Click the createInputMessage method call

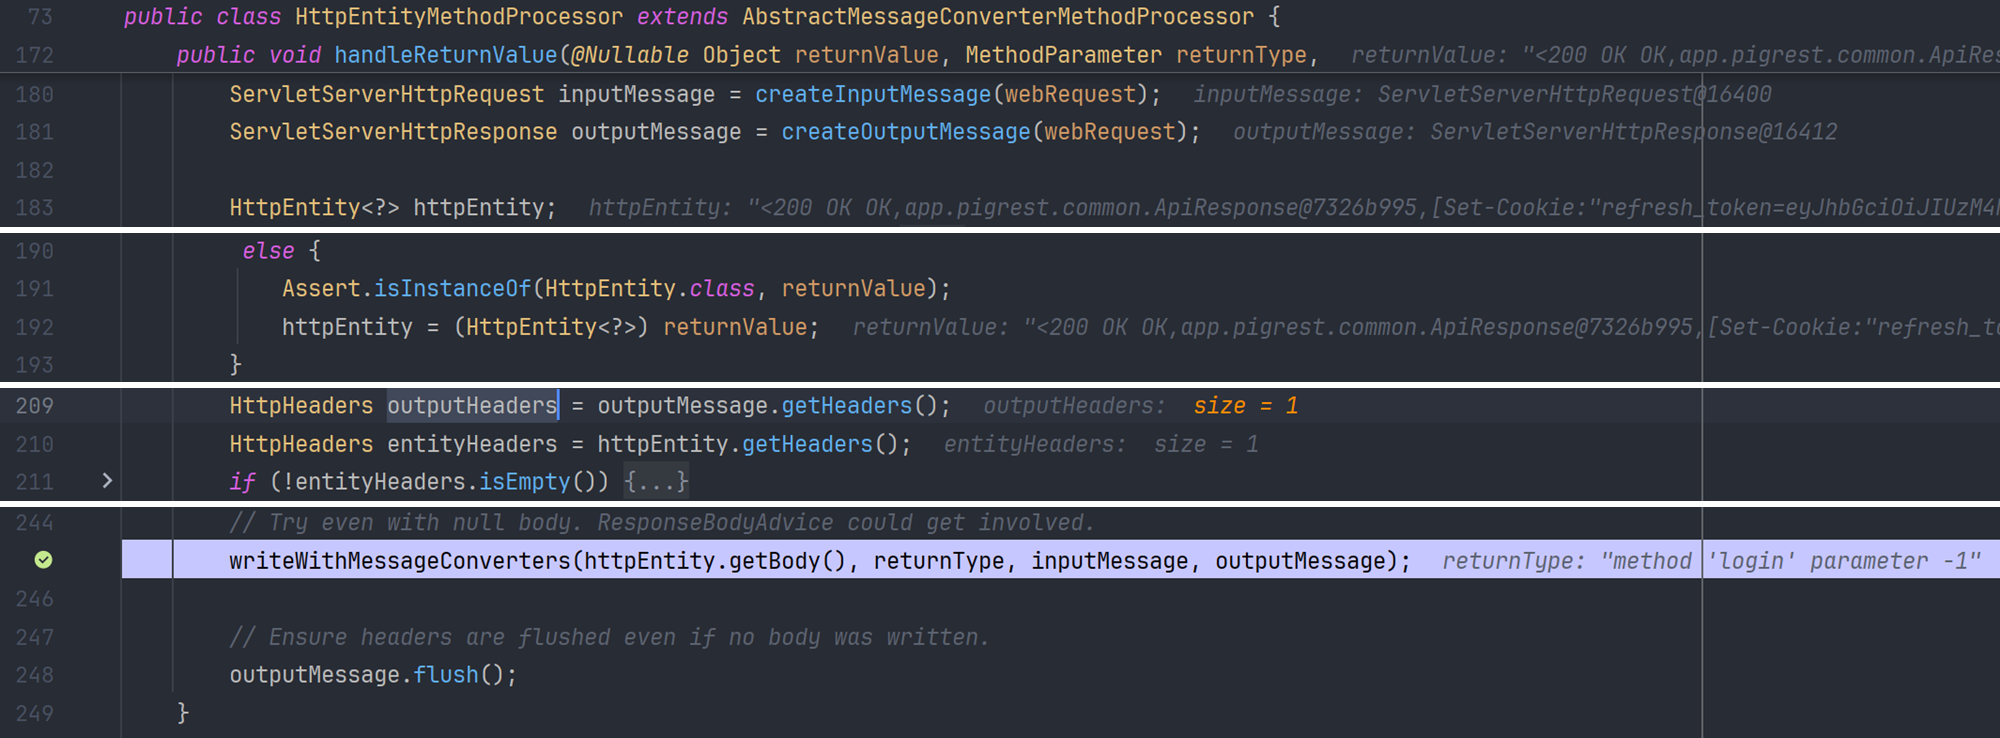872,94
